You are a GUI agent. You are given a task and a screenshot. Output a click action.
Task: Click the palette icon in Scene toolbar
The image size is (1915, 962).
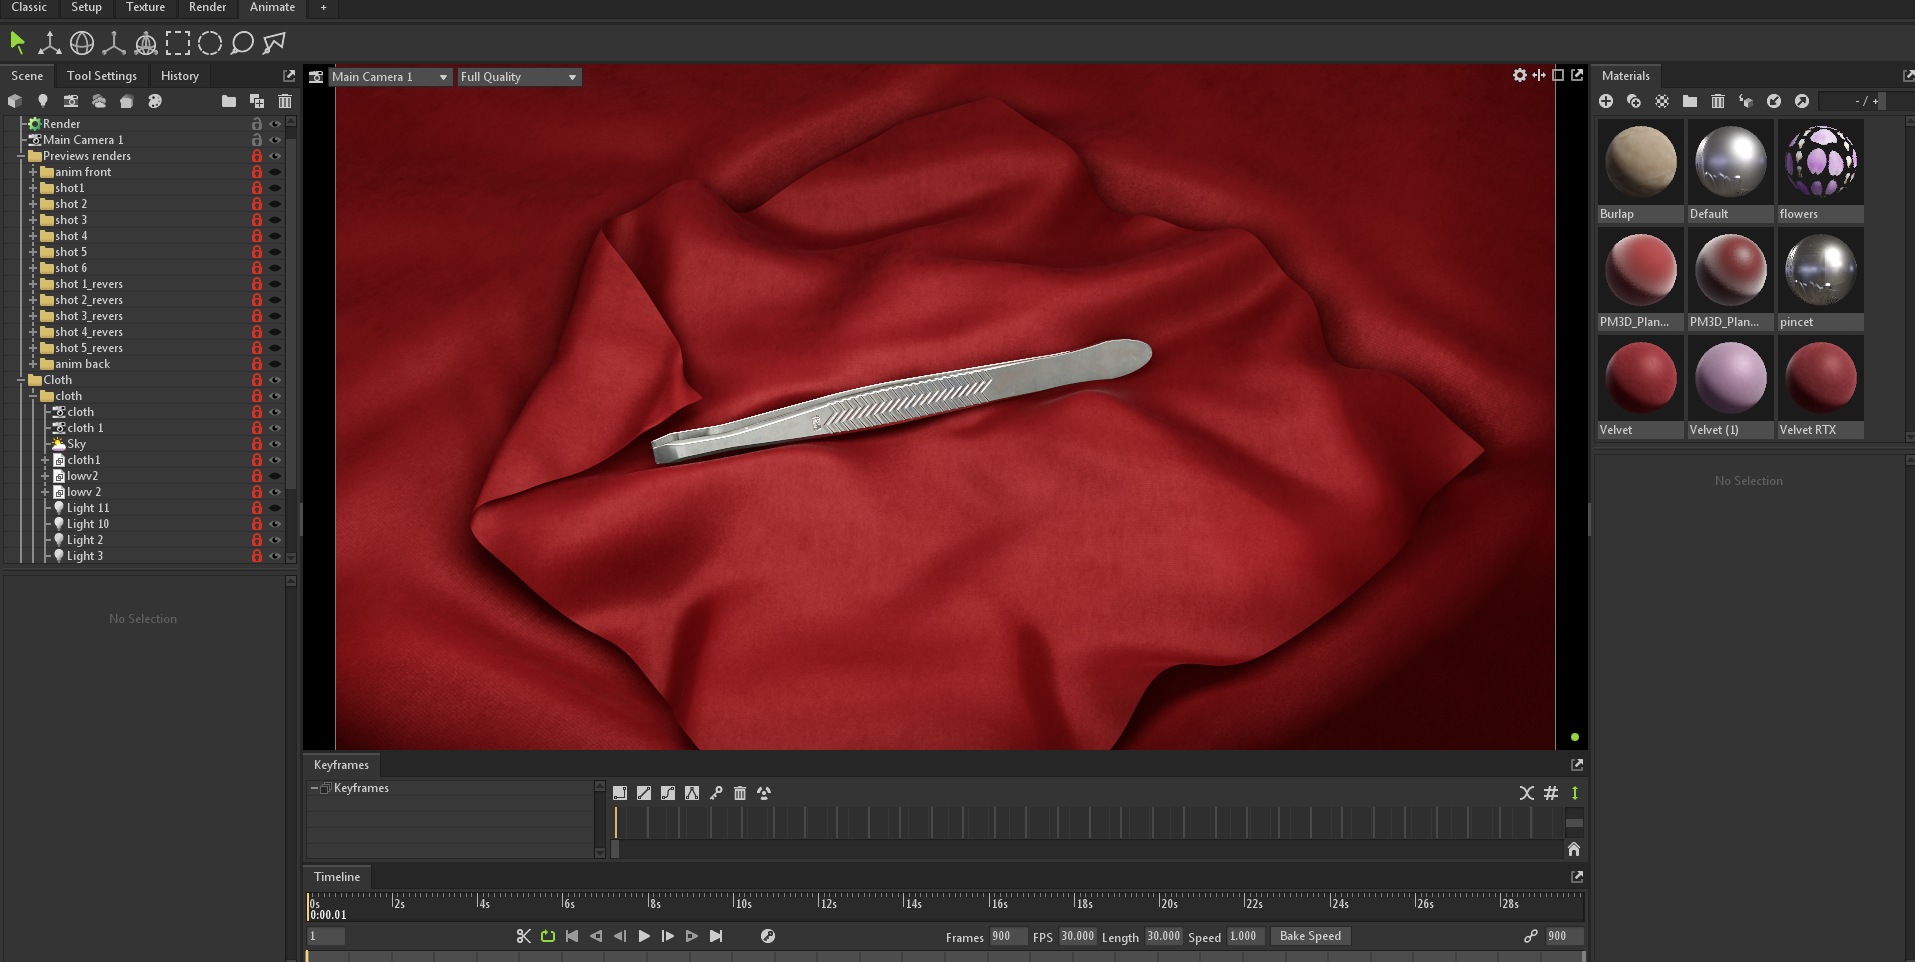tap(154, 101)
